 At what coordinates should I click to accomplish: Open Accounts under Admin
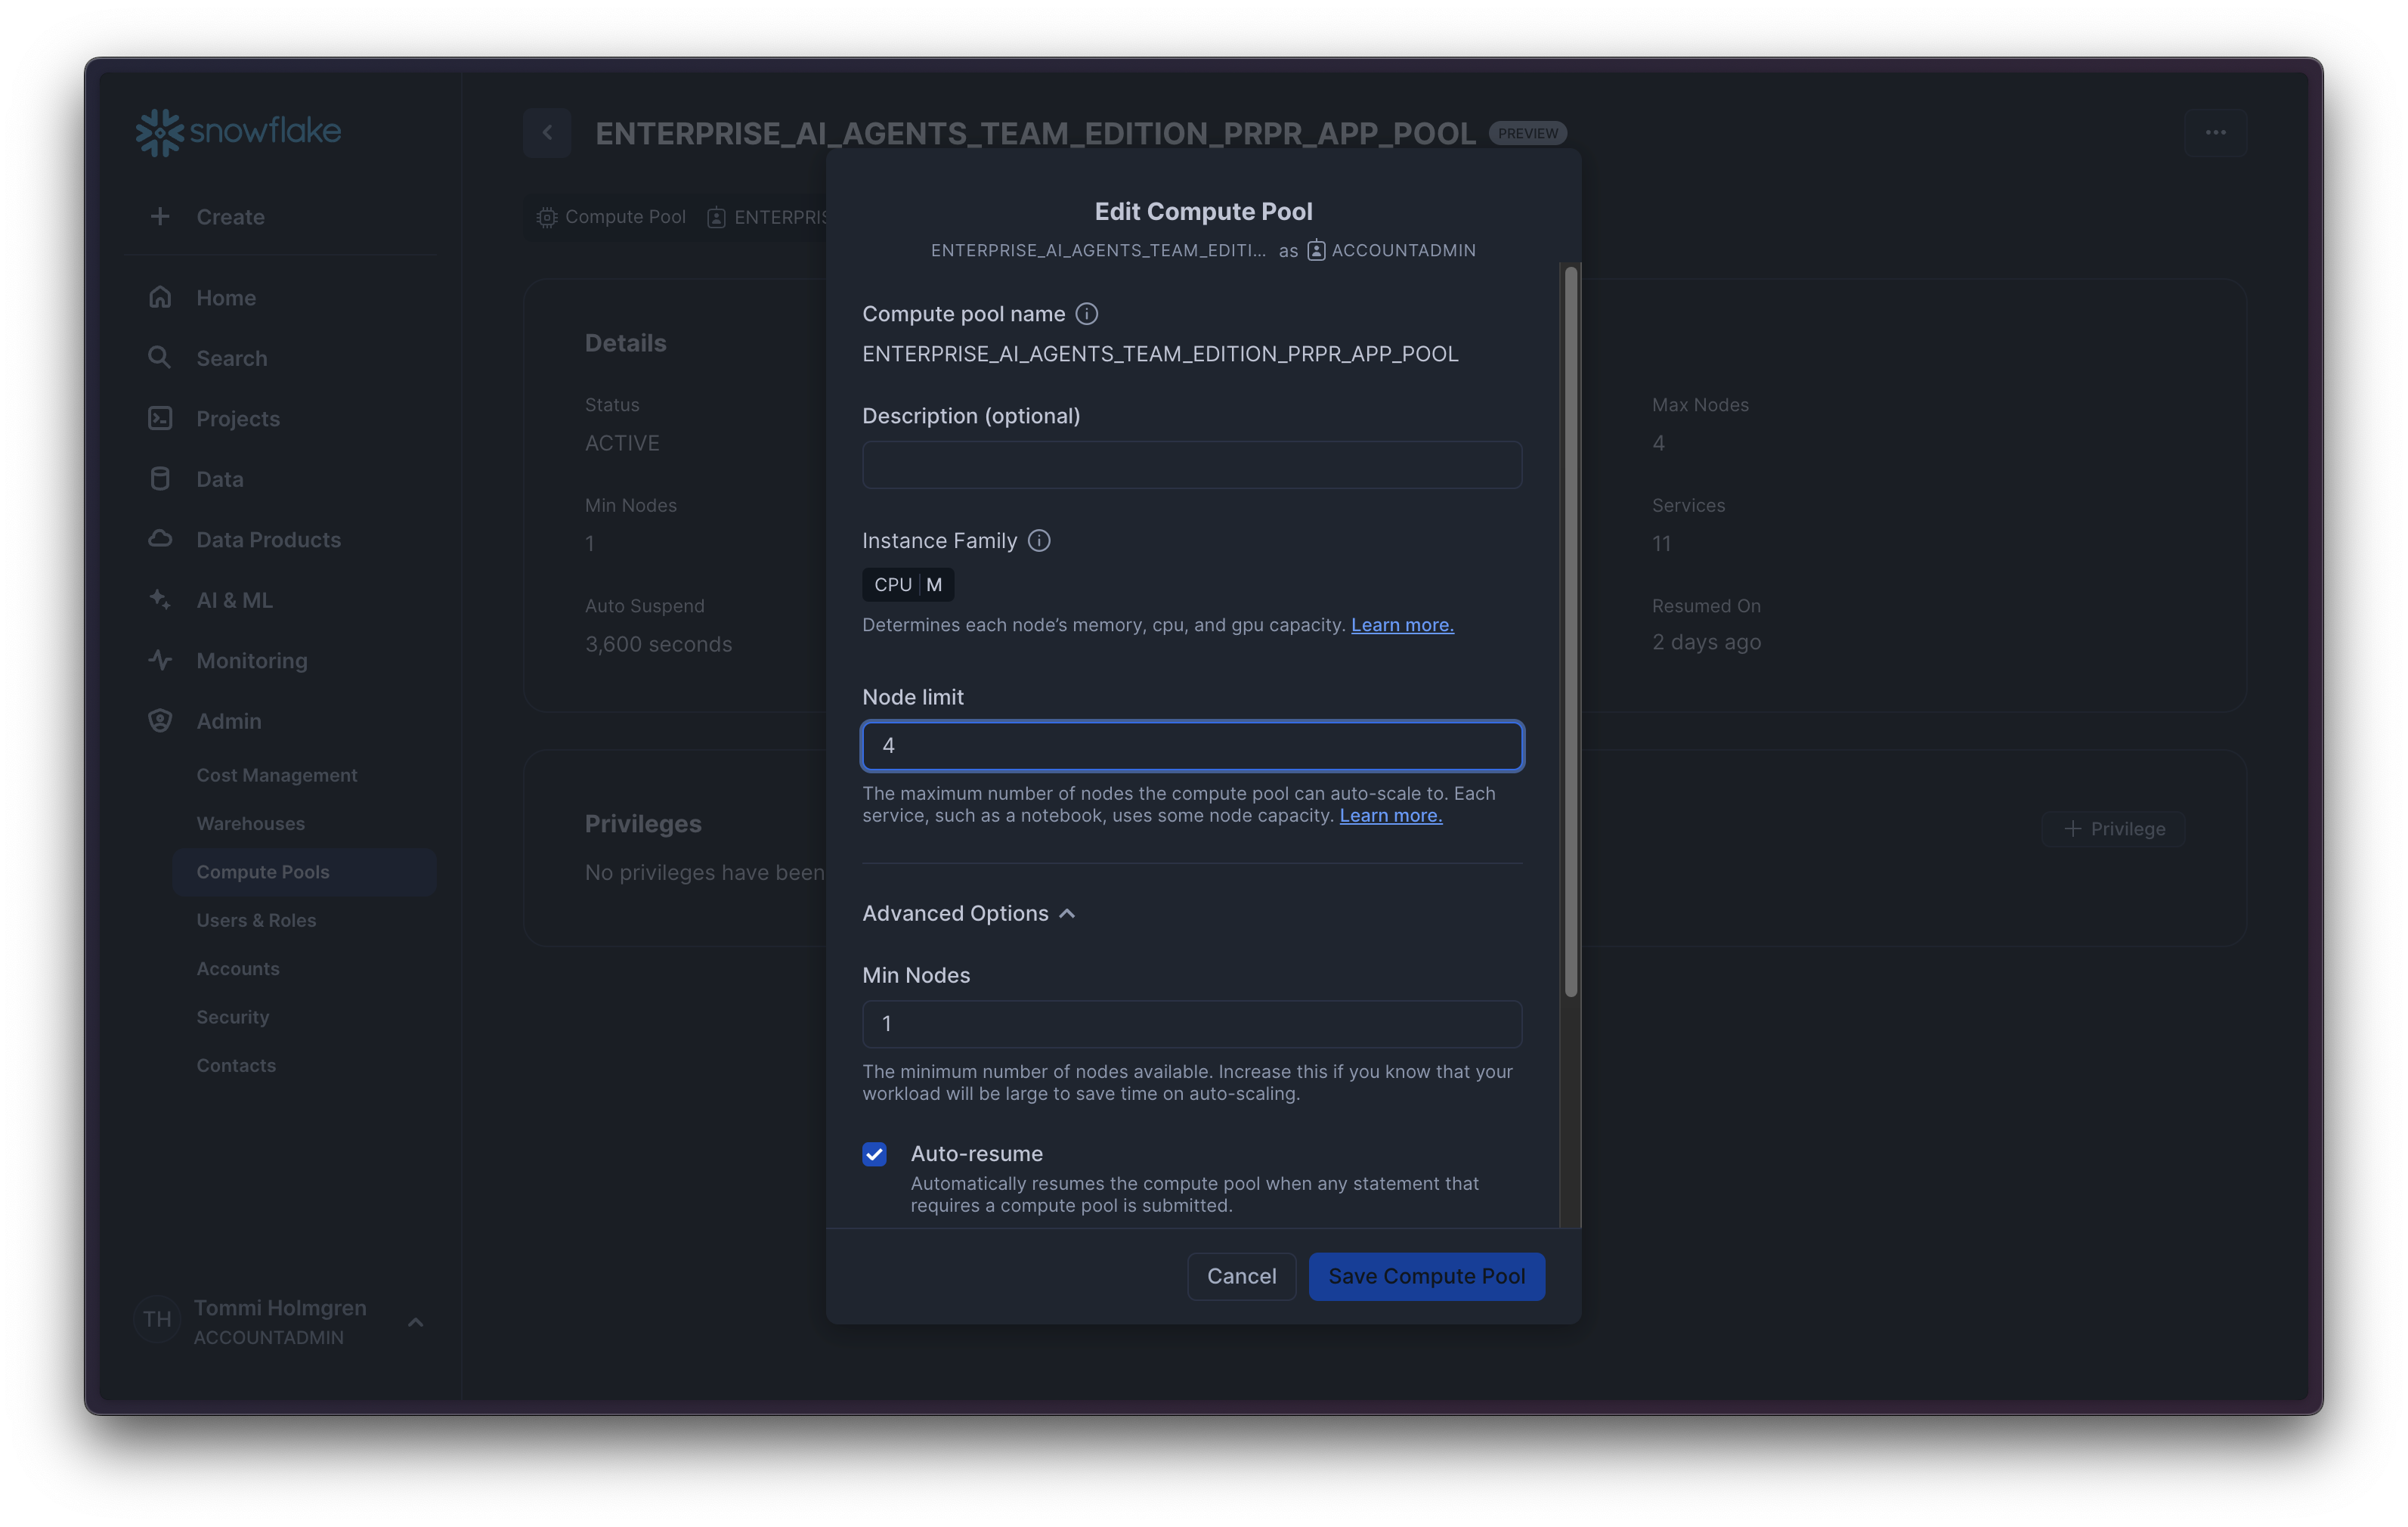pyautogui.click(x=238, y=968)
